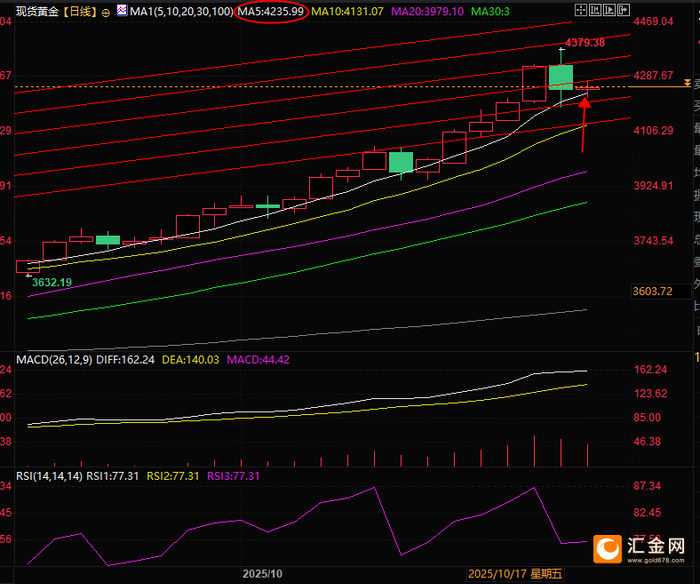Click the 87.34 RSI axis label
The image size is (700, 584).
(x=647, y=486)
